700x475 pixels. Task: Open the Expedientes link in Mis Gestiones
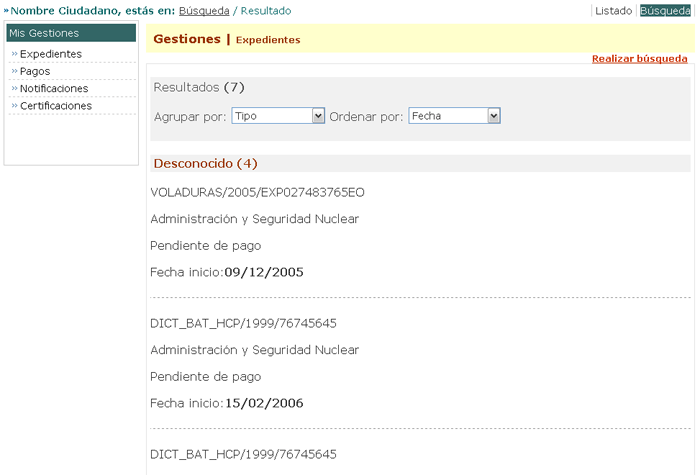[51, 54]
